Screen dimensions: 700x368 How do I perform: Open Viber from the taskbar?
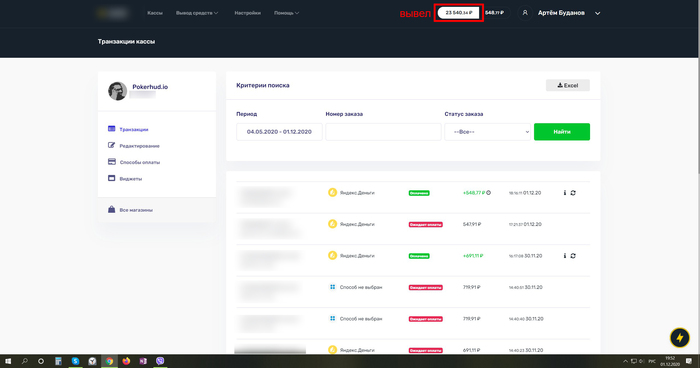[160, 361]
